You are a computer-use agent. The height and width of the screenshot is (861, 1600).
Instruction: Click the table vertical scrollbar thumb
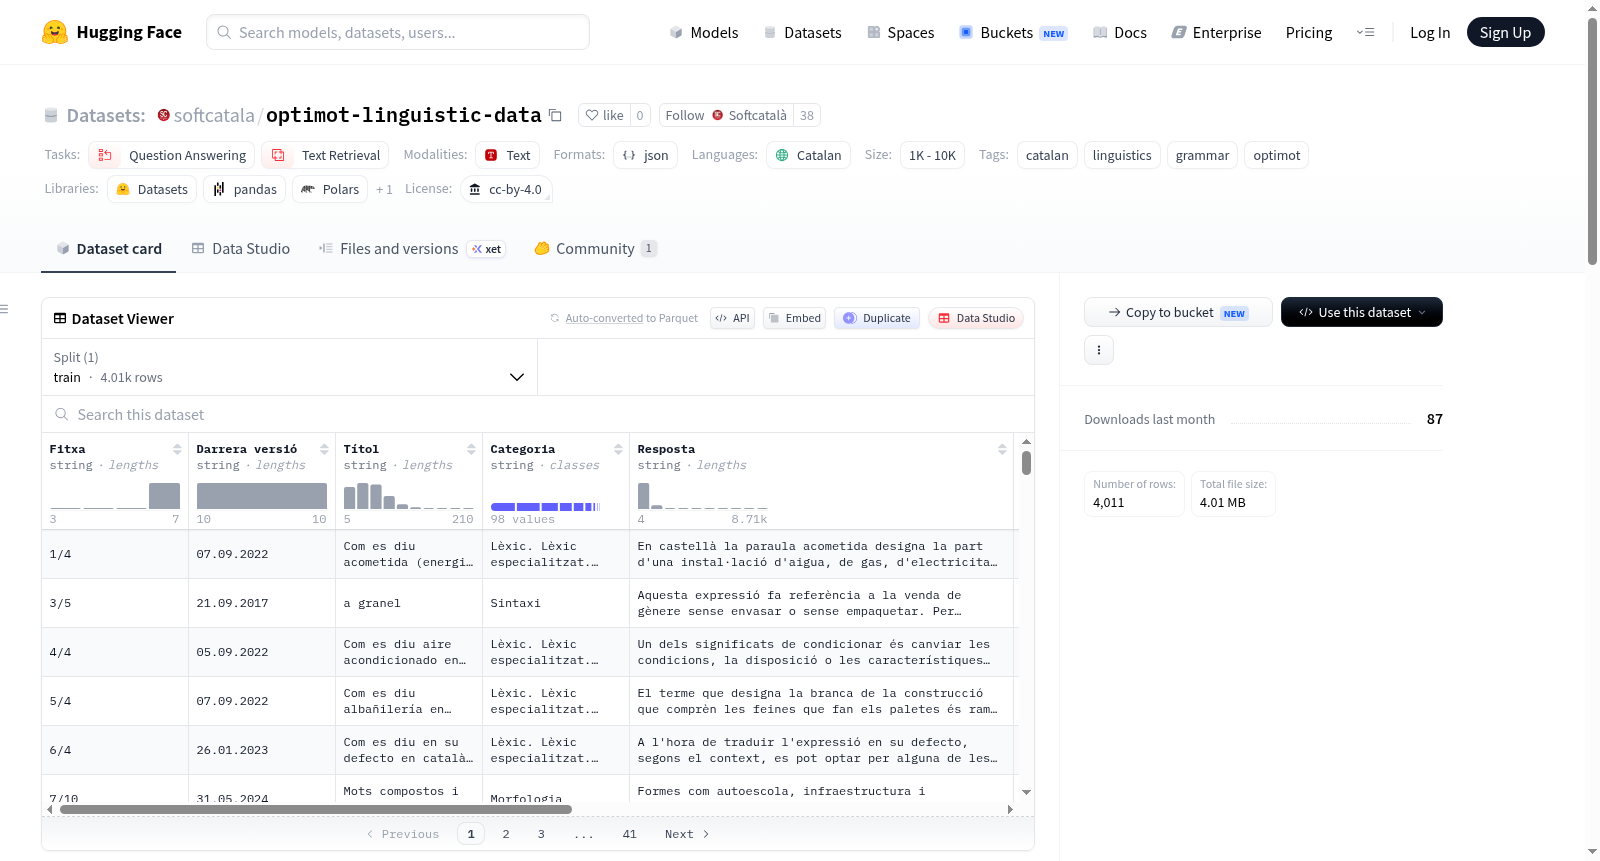1026,463
